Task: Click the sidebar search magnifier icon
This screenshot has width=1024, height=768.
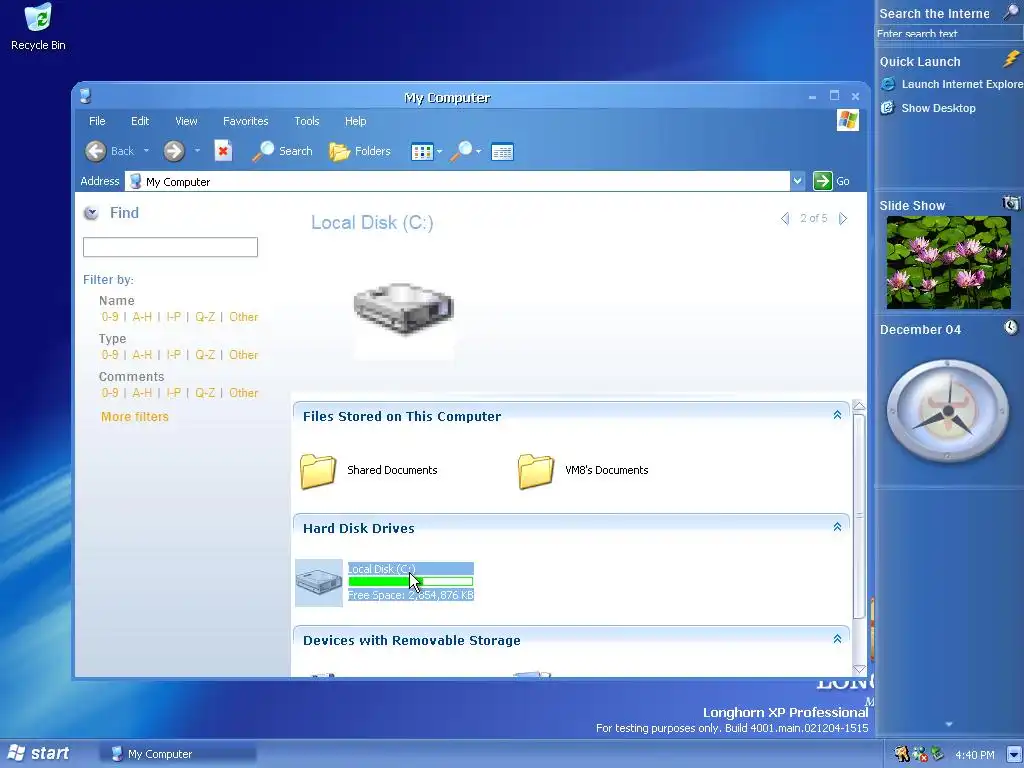Action: (x=1012, y=12)
